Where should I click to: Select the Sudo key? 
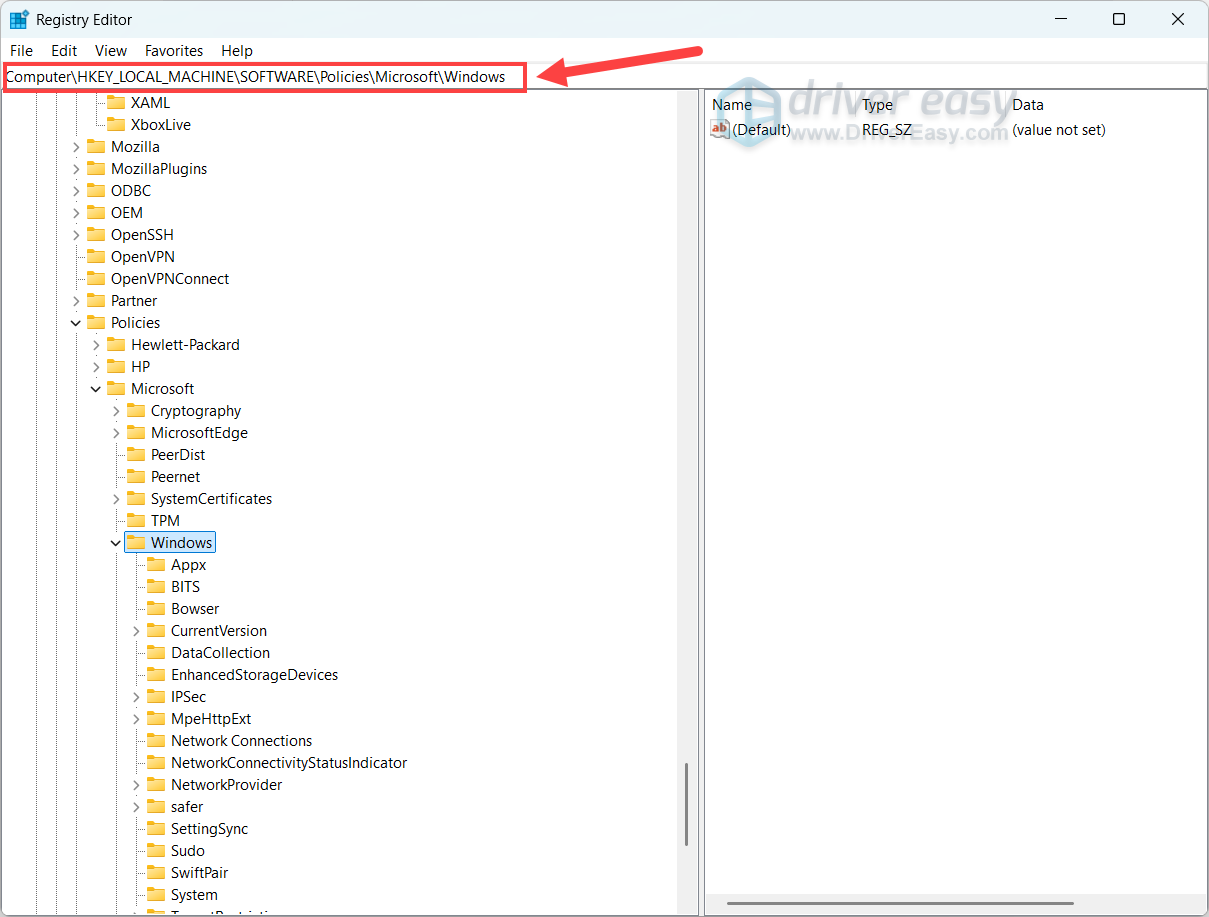tap(187, 850)
